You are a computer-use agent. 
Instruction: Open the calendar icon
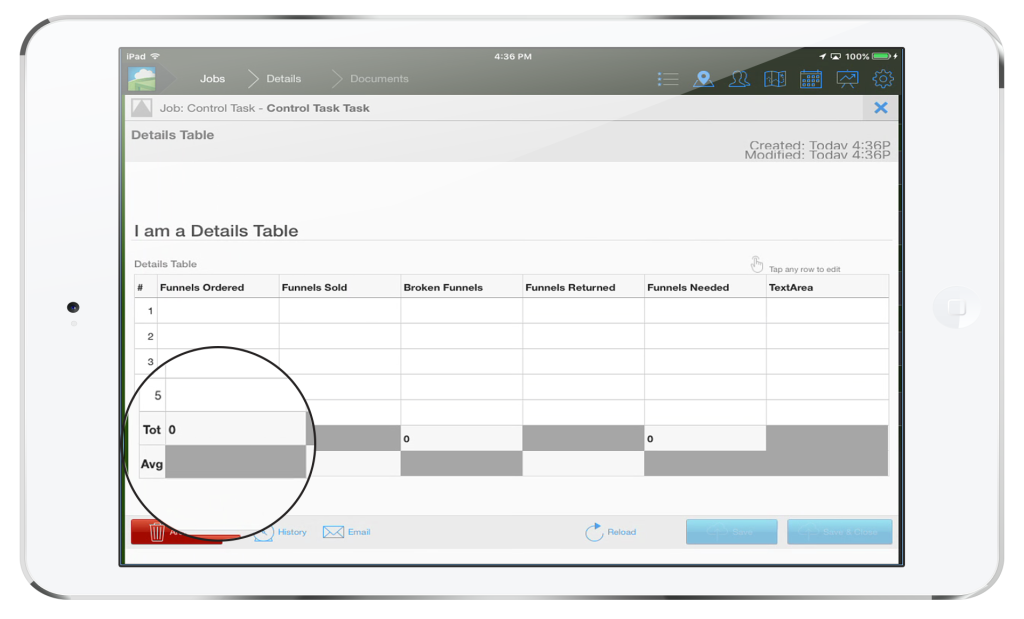[x=811, y=79]
